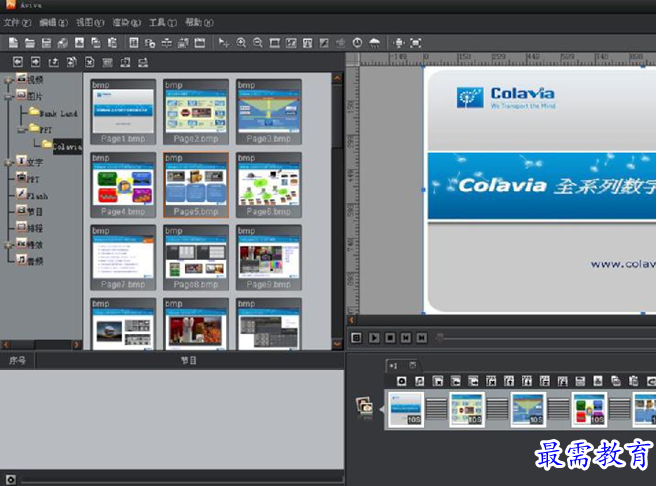
Task: Select the Page3.bmp thumbnail
Action: (269, 112)
